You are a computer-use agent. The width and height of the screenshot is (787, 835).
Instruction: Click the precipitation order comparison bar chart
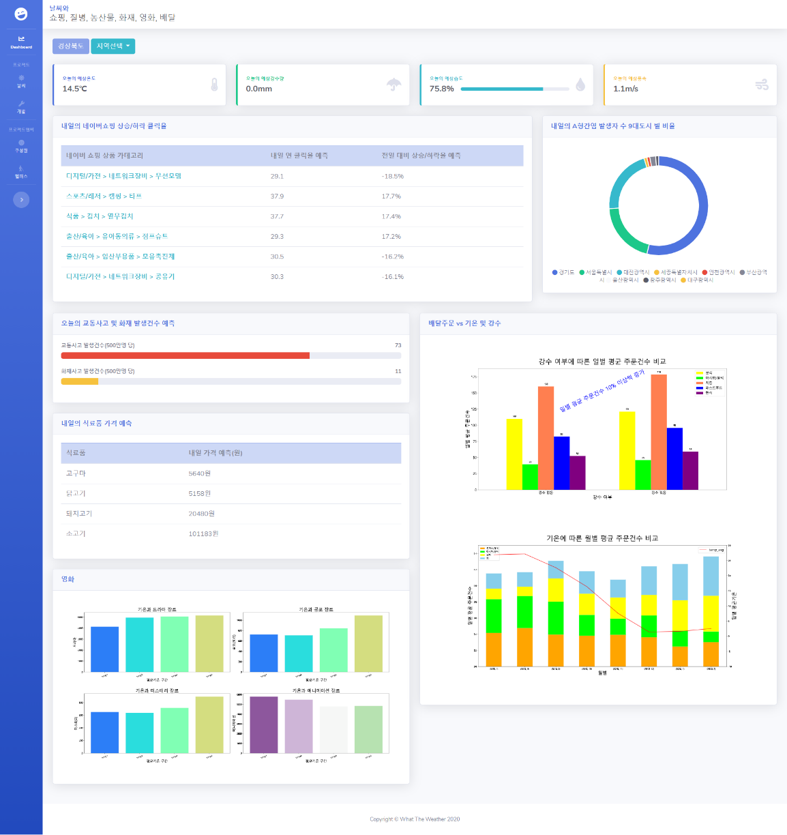pyautogui.click(x=598, y=429)
